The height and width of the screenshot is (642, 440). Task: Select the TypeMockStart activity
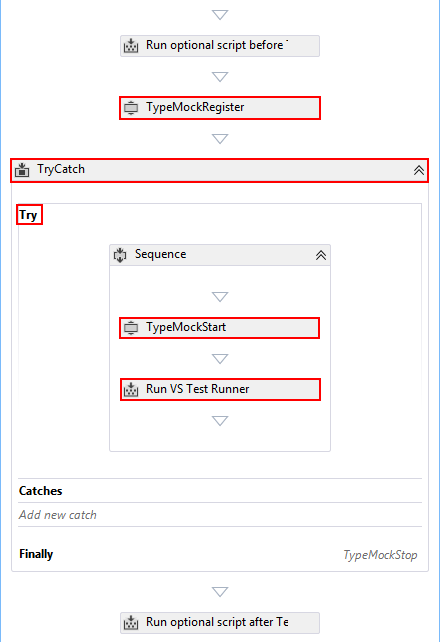click(219, 328)
